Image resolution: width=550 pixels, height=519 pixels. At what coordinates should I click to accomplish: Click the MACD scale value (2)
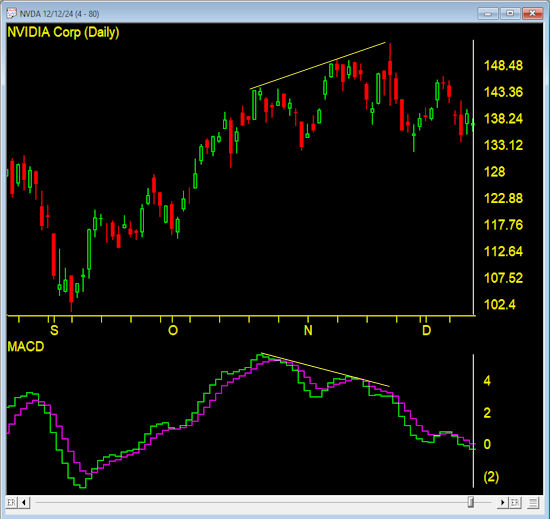(491, 477)
